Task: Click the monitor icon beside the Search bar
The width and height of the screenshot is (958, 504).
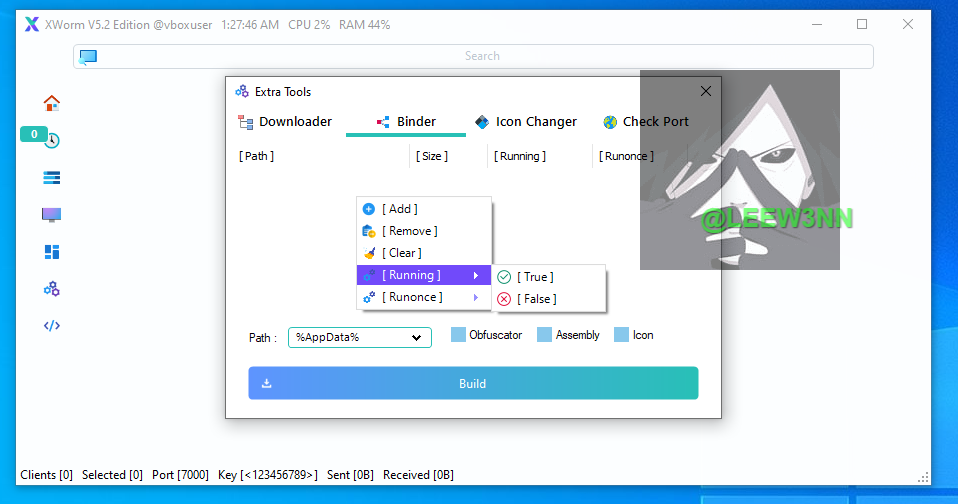Action: pyautogui.click(x=88, y=57)
